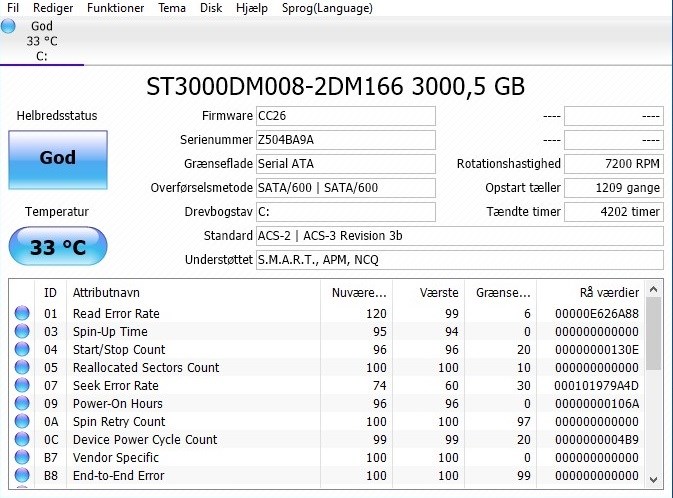Click the status orb beside Read Error Rate
The height and width of the screenshot is (498, 673).
22,313
